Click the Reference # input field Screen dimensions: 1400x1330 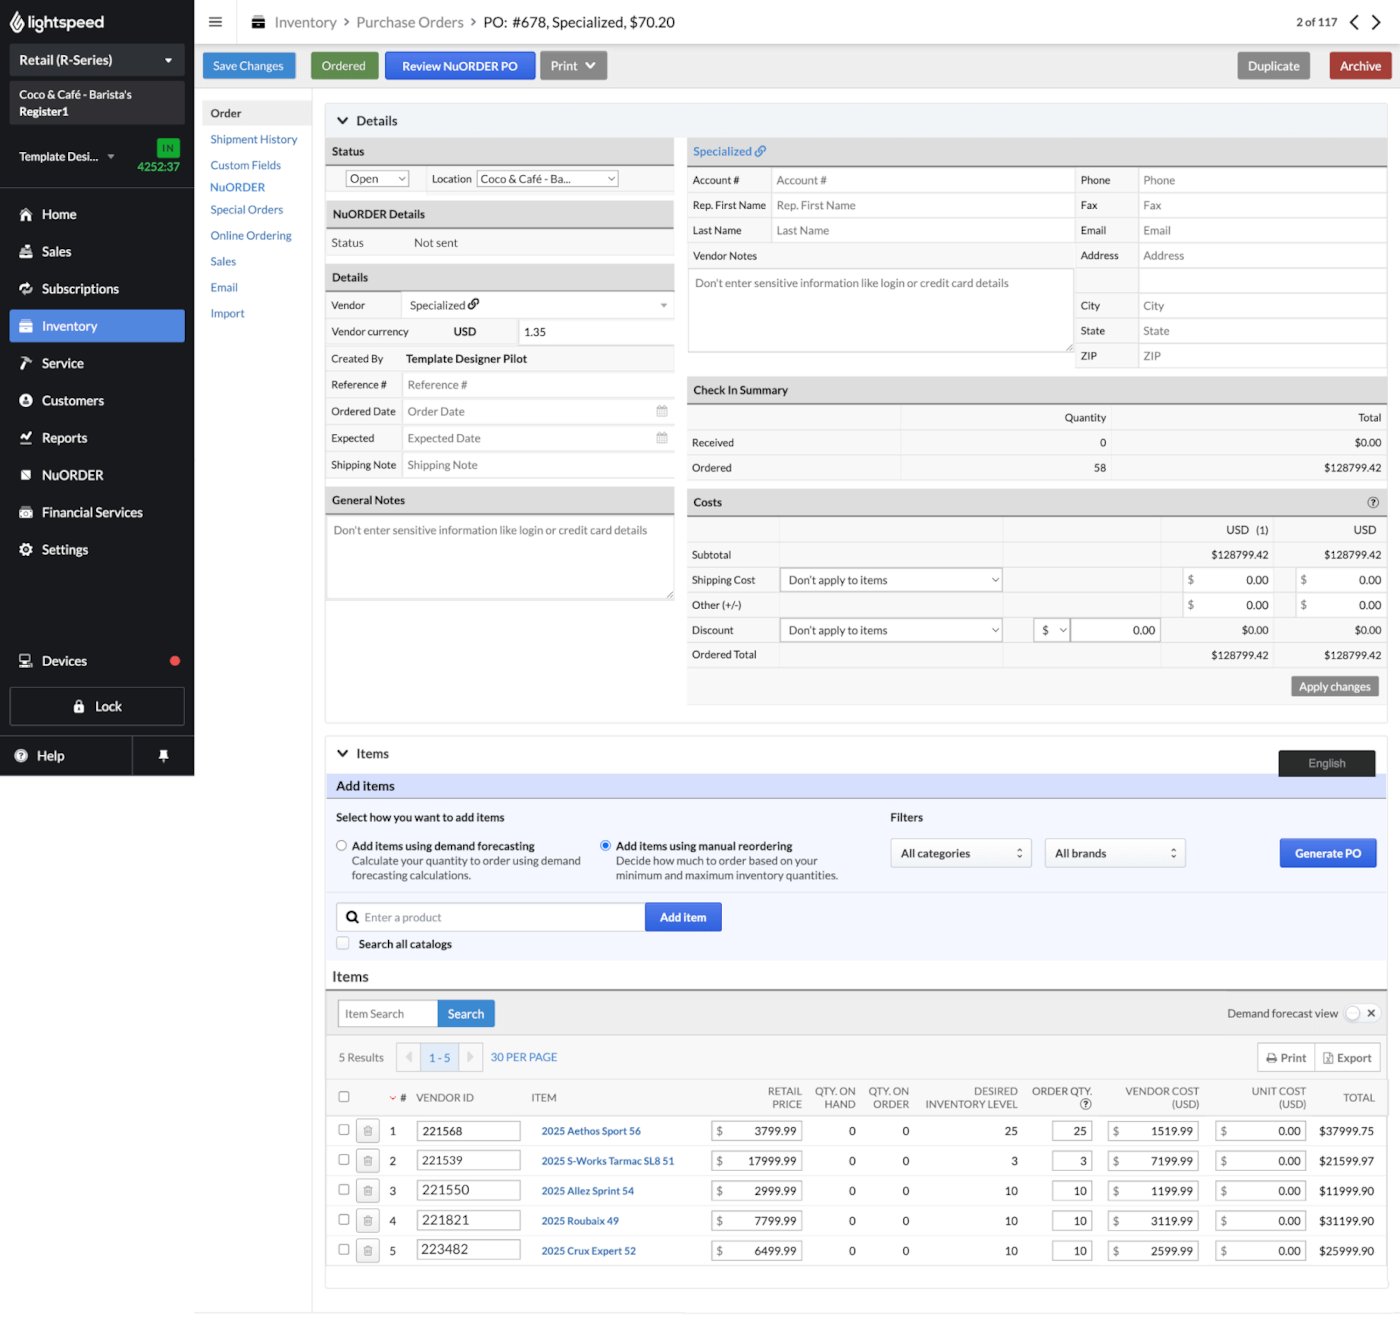(x=538, y=385)
